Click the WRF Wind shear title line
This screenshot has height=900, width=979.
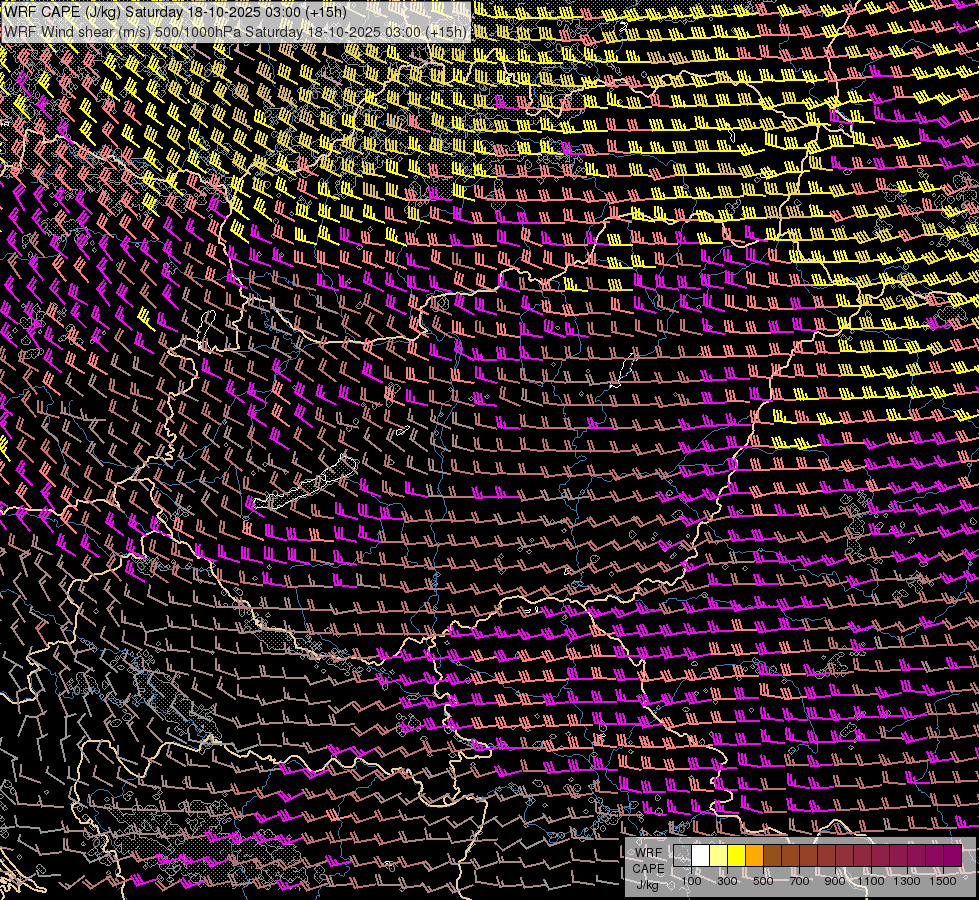235,31
